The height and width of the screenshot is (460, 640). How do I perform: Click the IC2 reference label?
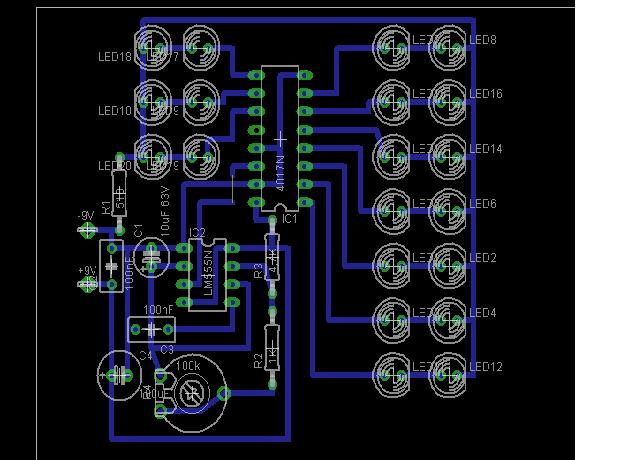click(x=197, y=233)
